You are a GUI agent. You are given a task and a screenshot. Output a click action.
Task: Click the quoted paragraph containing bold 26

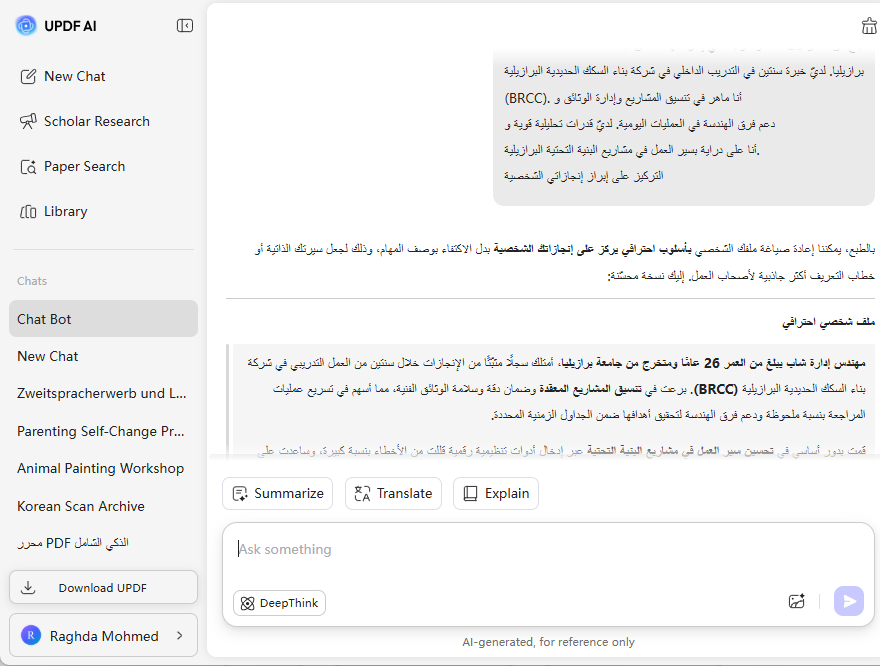[557, 388]
